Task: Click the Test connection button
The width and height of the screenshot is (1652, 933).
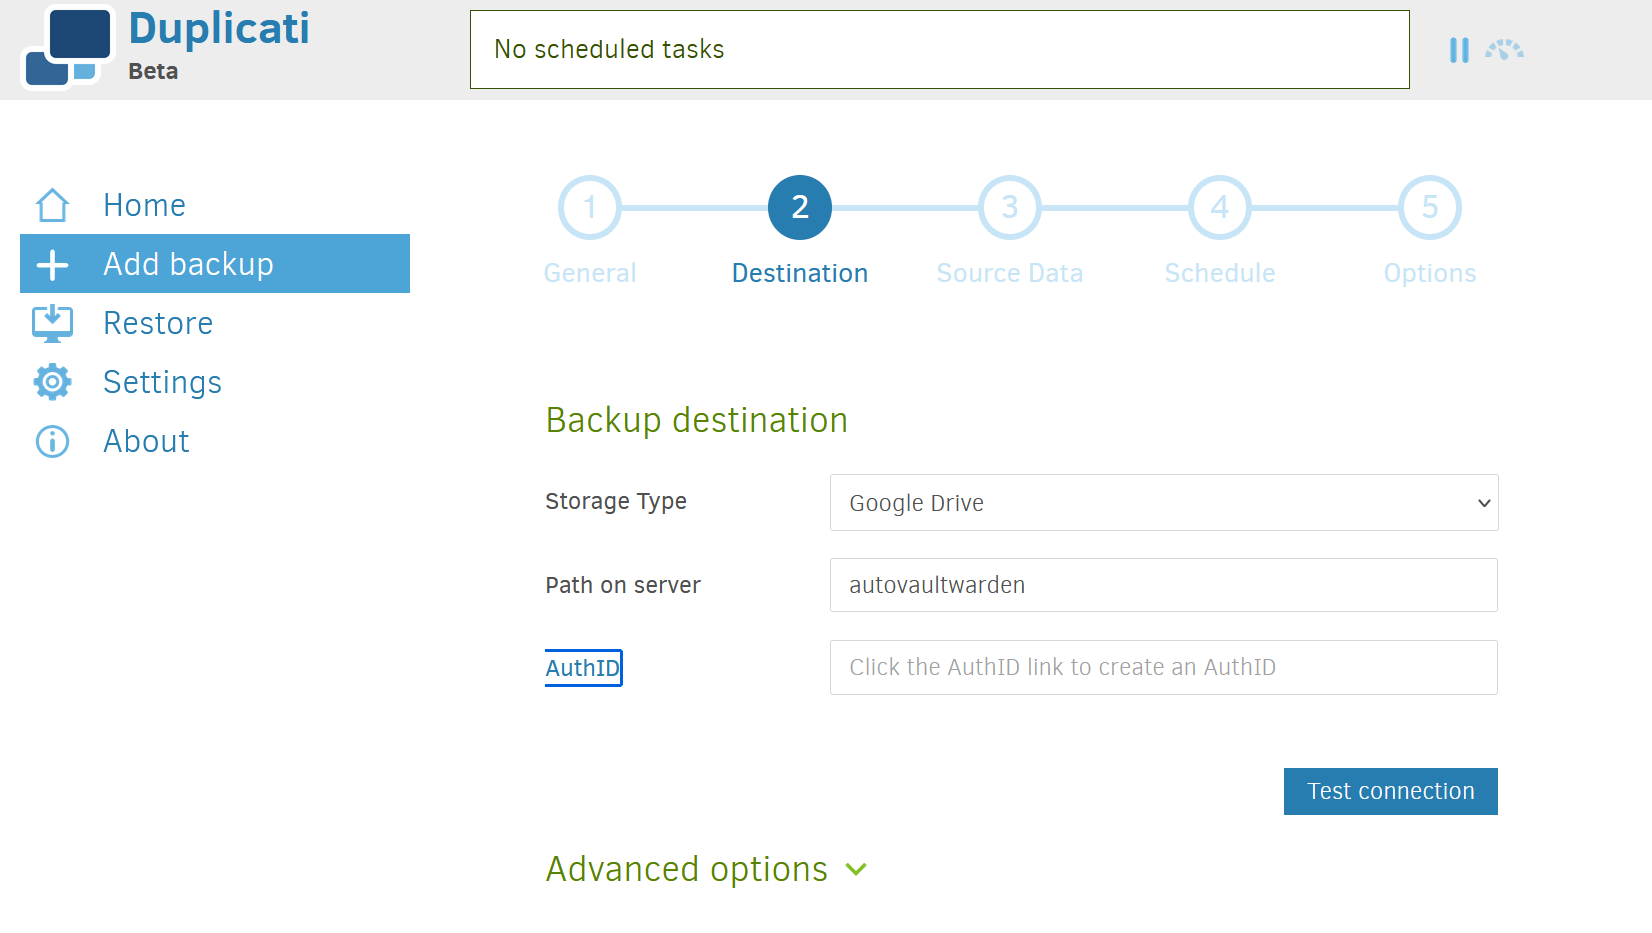Action: point(1391,791)
